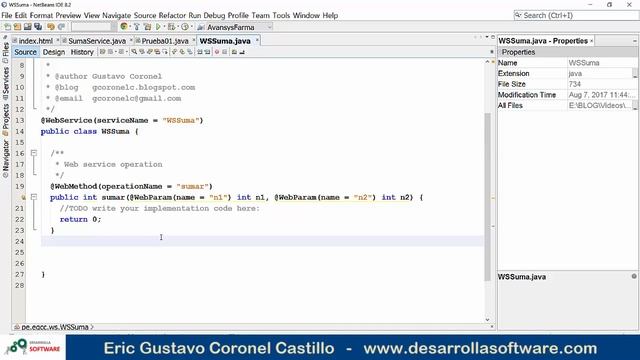Image resolution: width=640 pixels, height=360 pixels.
Task: Click the Uncomment lines icon
Action: click(242, 52)
